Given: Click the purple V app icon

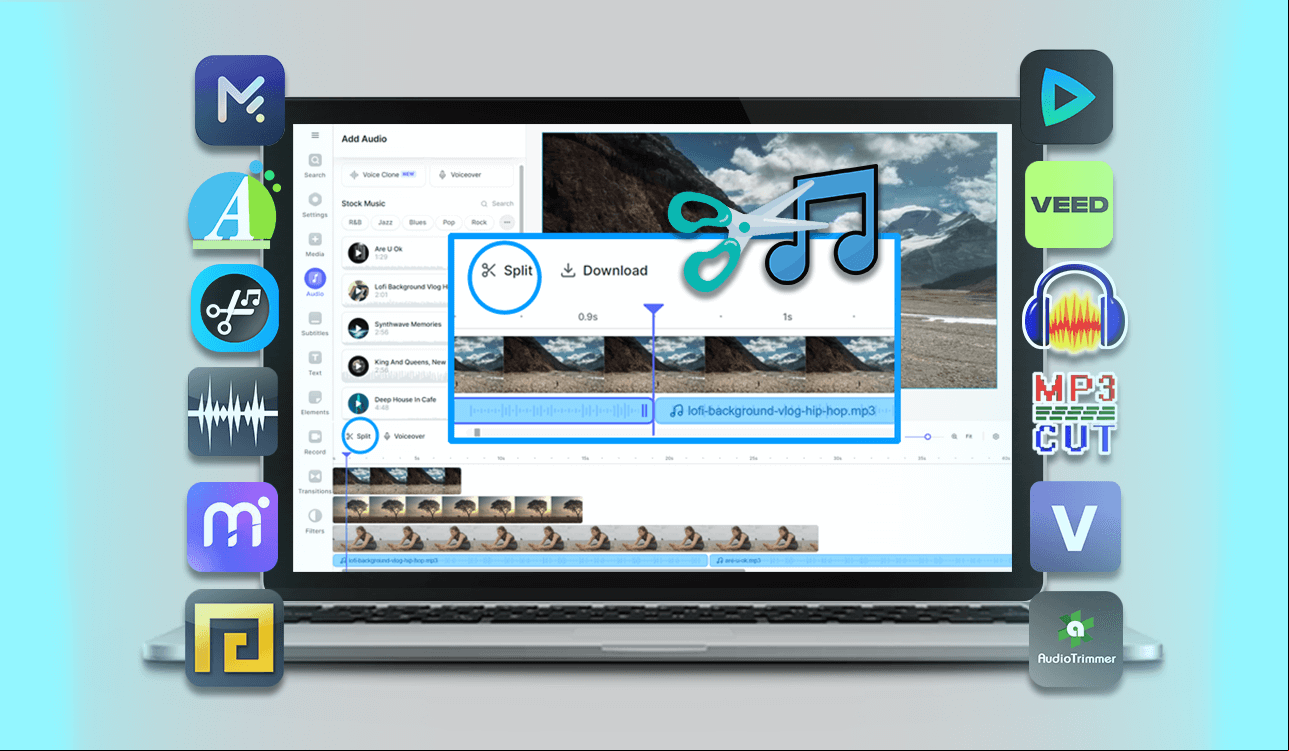Looking at the screenshot, I should coord(1075,528).
